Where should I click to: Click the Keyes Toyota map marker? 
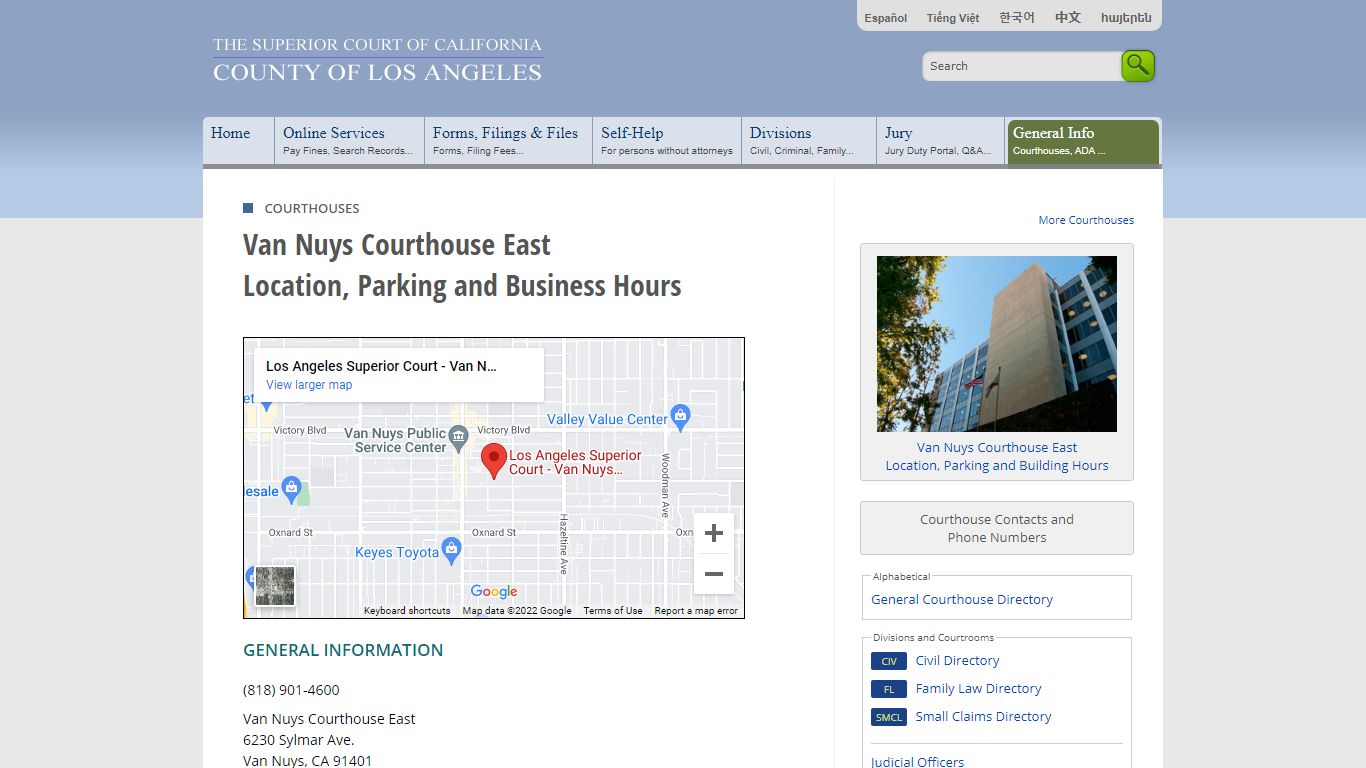452,549
